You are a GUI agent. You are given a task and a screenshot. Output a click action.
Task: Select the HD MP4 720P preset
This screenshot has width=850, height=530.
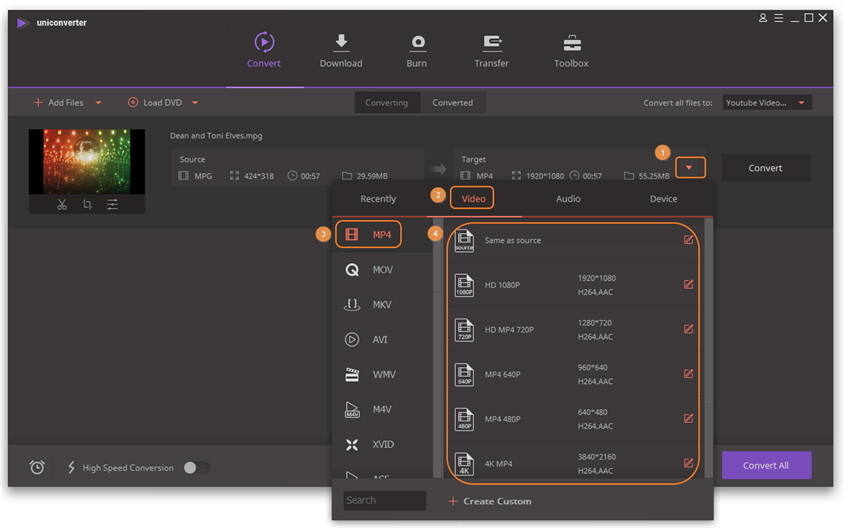(572, 329)
